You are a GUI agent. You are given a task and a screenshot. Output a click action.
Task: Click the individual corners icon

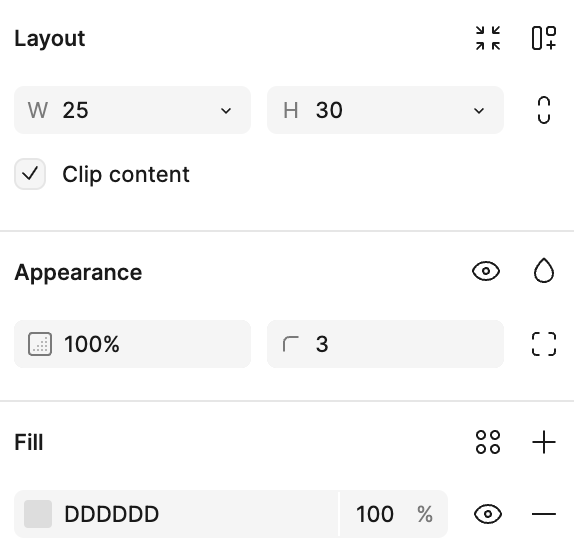tap(544, 344)
